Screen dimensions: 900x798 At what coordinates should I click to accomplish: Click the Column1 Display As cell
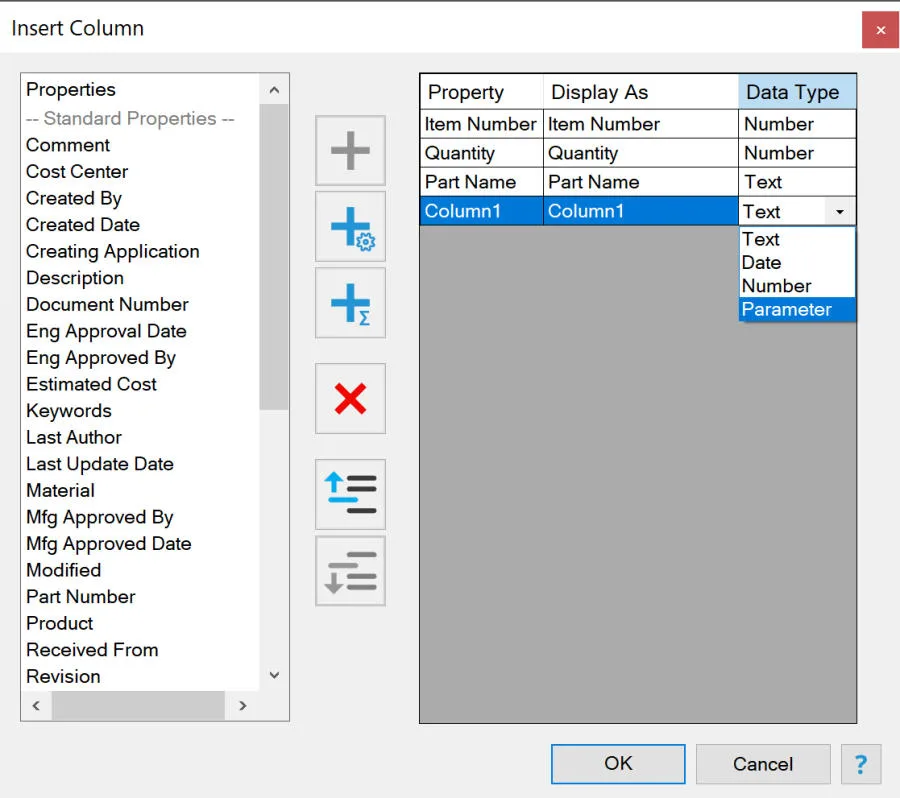click(641, 211)
